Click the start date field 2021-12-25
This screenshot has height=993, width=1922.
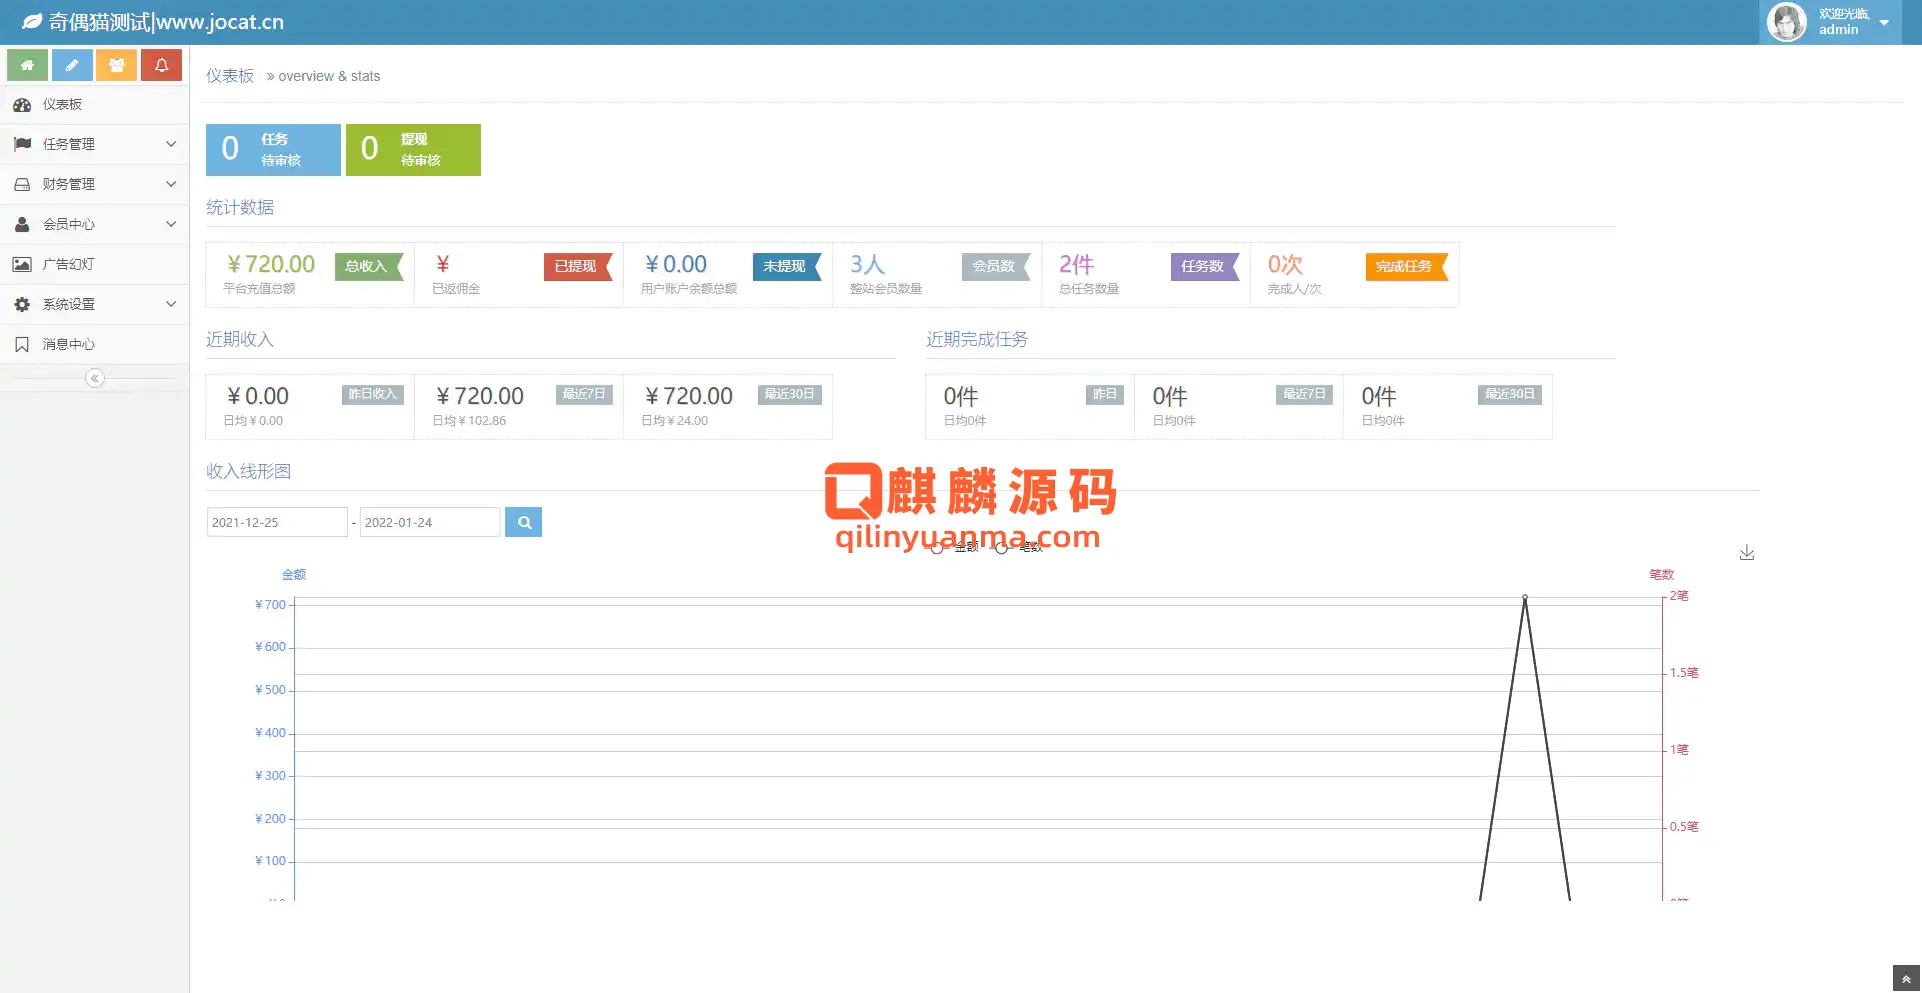click(x=276, y=522)
